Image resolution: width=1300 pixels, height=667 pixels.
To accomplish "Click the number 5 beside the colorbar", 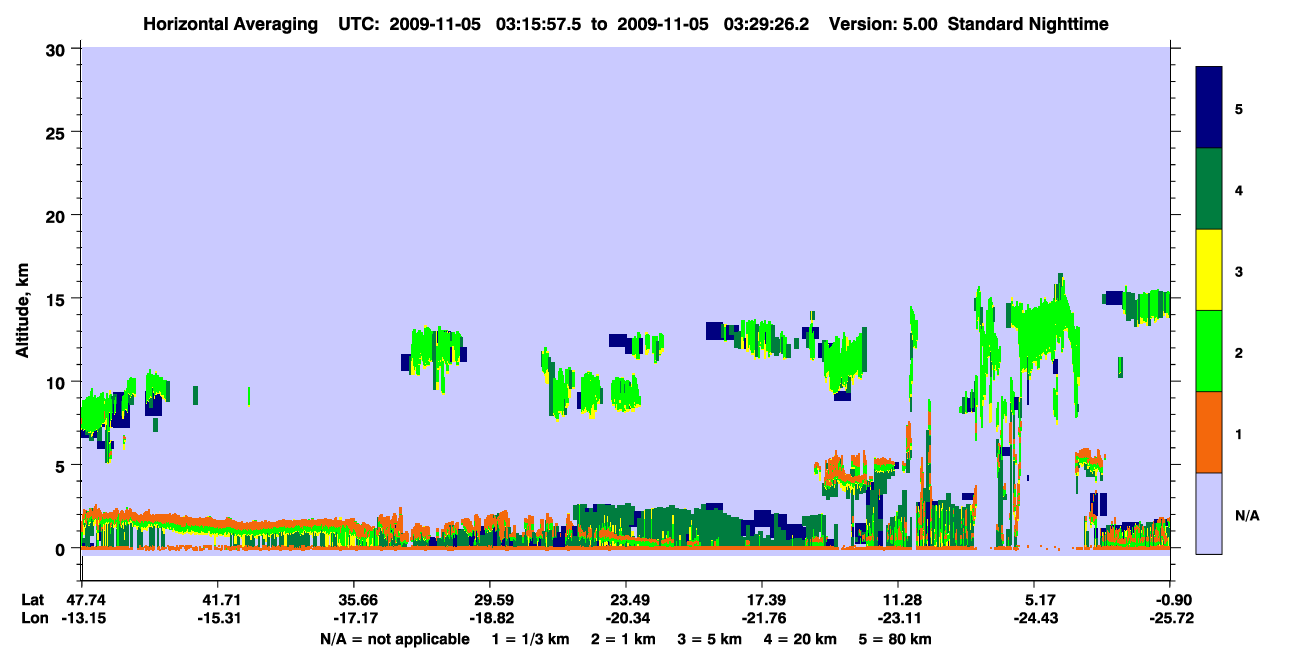I will (x=1238, y=108).
